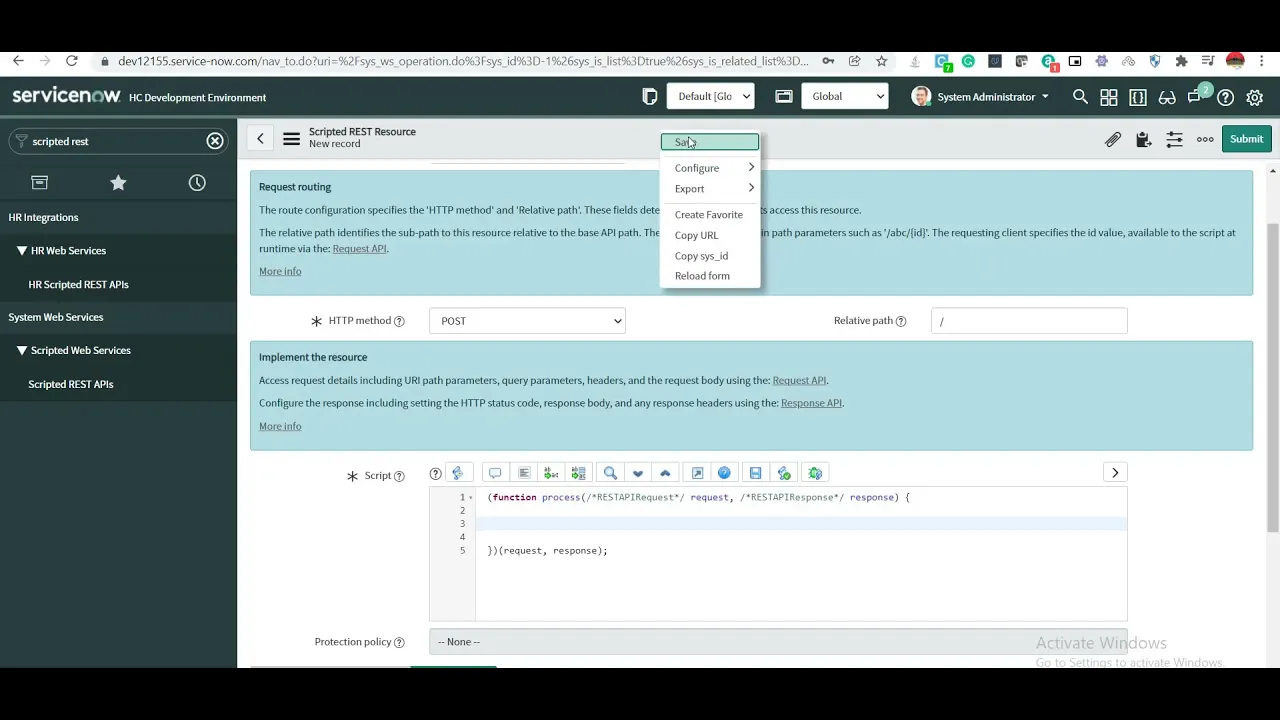Image resolution: width=1280 pixels, height=720 pixels.
Task: Click inside the script editor line 3
Action: (800, 524)
